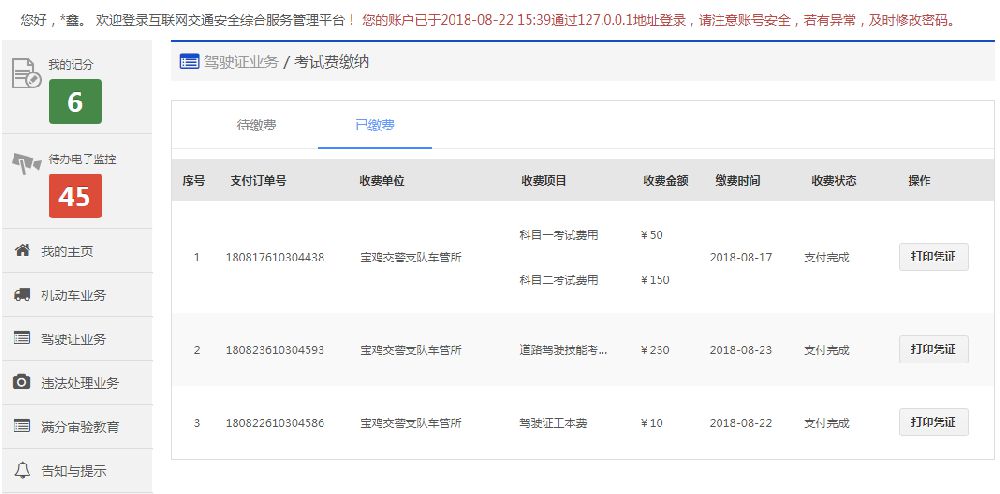The image size is (1000, 494).
Task: Click the truck icon for 机动车业务
Action: [x=22, y=295]
